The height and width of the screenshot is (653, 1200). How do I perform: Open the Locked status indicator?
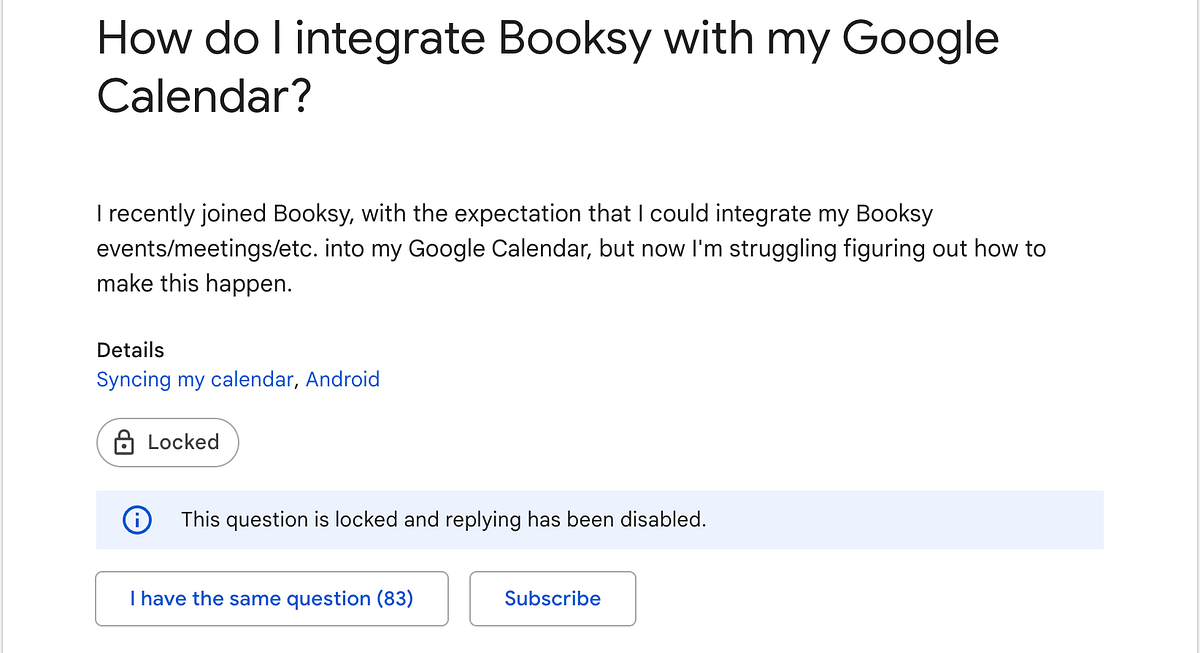pos(167,442)
